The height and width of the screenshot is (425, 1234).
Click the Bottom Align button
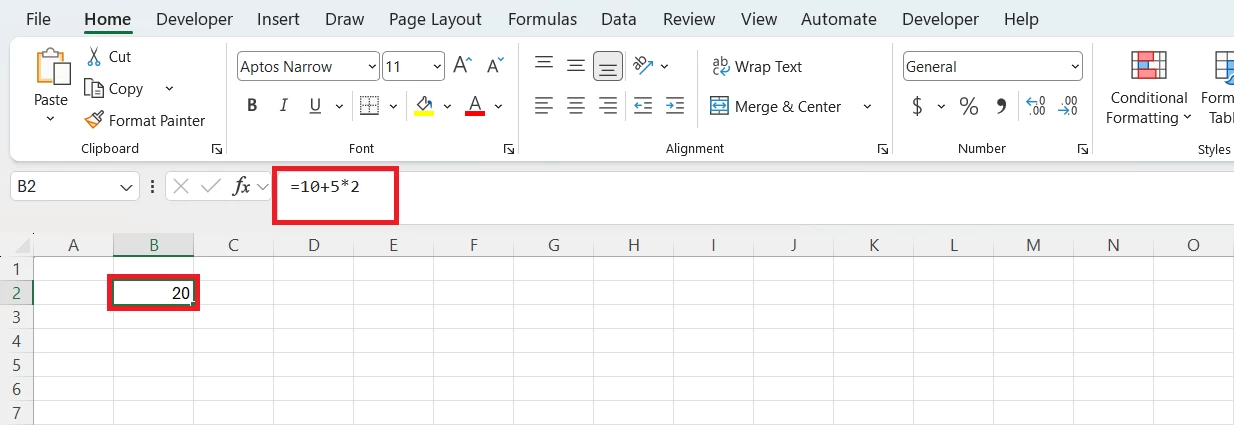pyautogui.click(x=607, y=66)
